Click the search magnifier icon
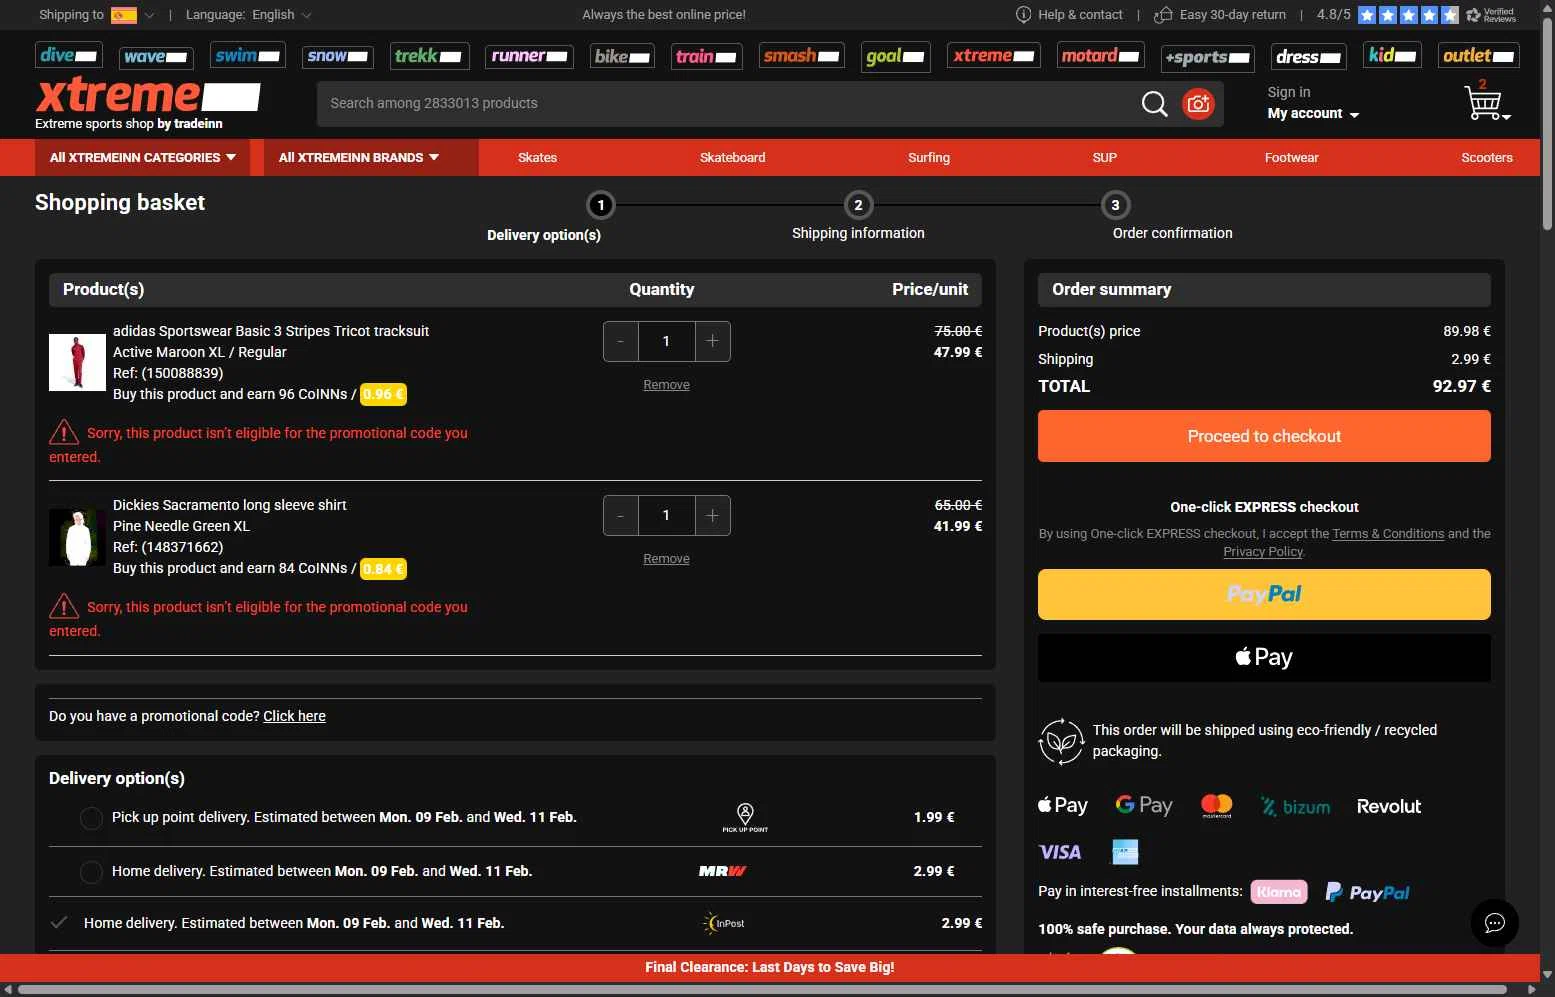Image resolution: width=1555 pixels, height=997 pixels. 1154,103
